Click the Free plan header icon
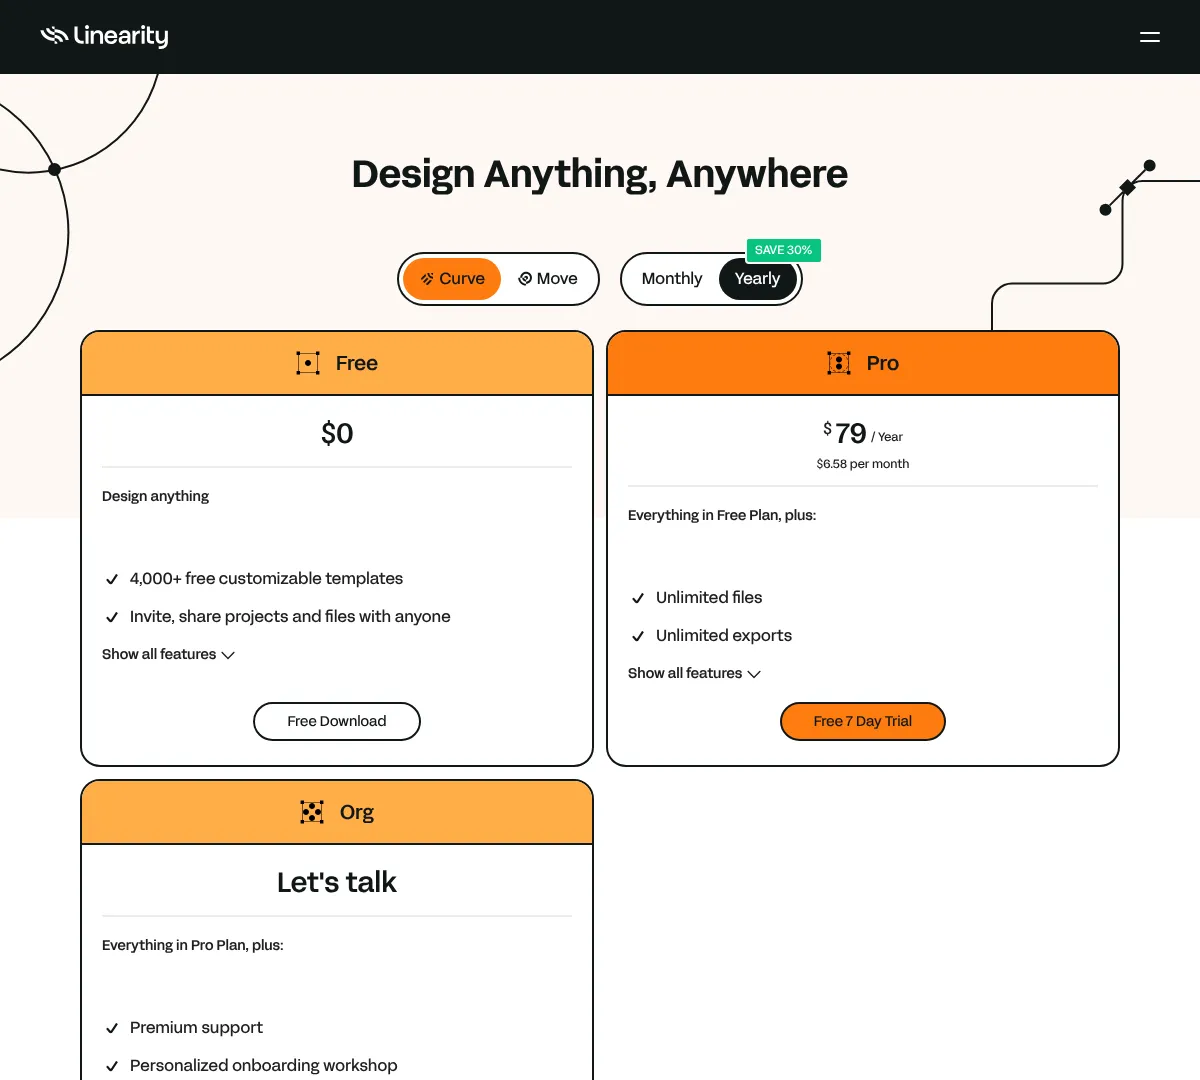This screenshot has height=1080, width=1200. [308, 363]
